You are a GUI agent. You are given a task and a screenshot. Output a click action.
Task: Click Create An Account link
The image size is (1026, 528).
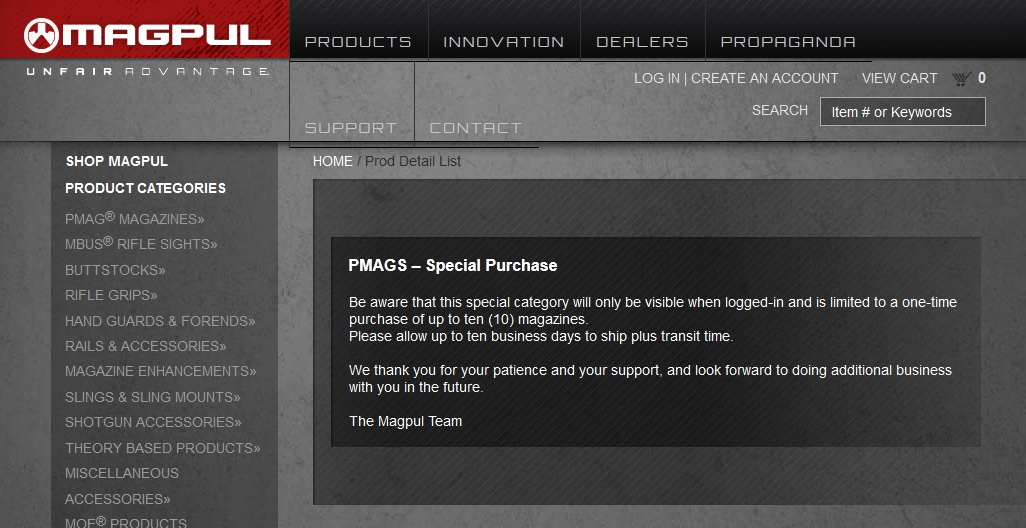[x=764, y=79]
